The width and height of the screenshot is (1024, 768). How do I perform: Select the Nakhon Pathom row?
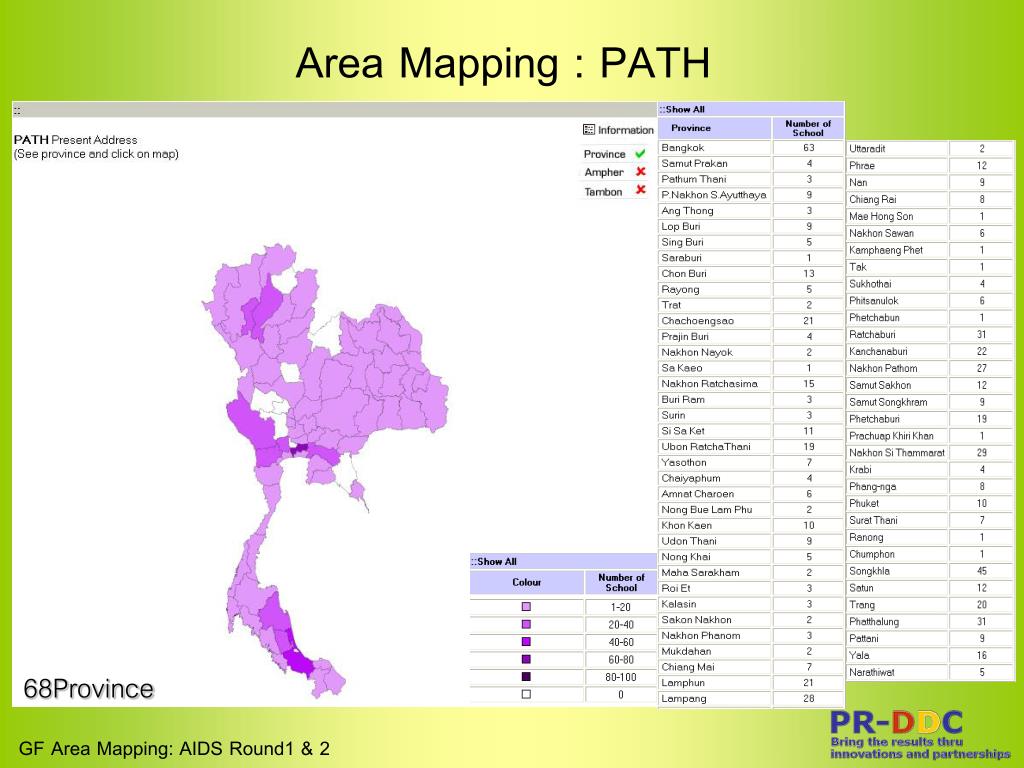point(930,368)
